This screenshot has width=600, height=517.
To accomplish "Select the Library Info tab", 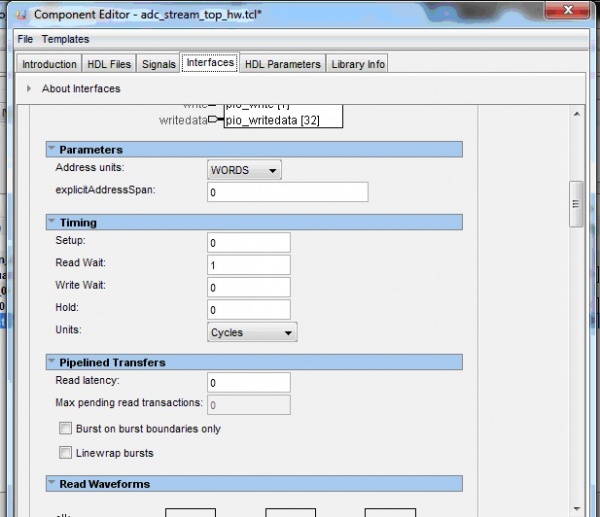I will pyautogui.click(x=357, y=64).
